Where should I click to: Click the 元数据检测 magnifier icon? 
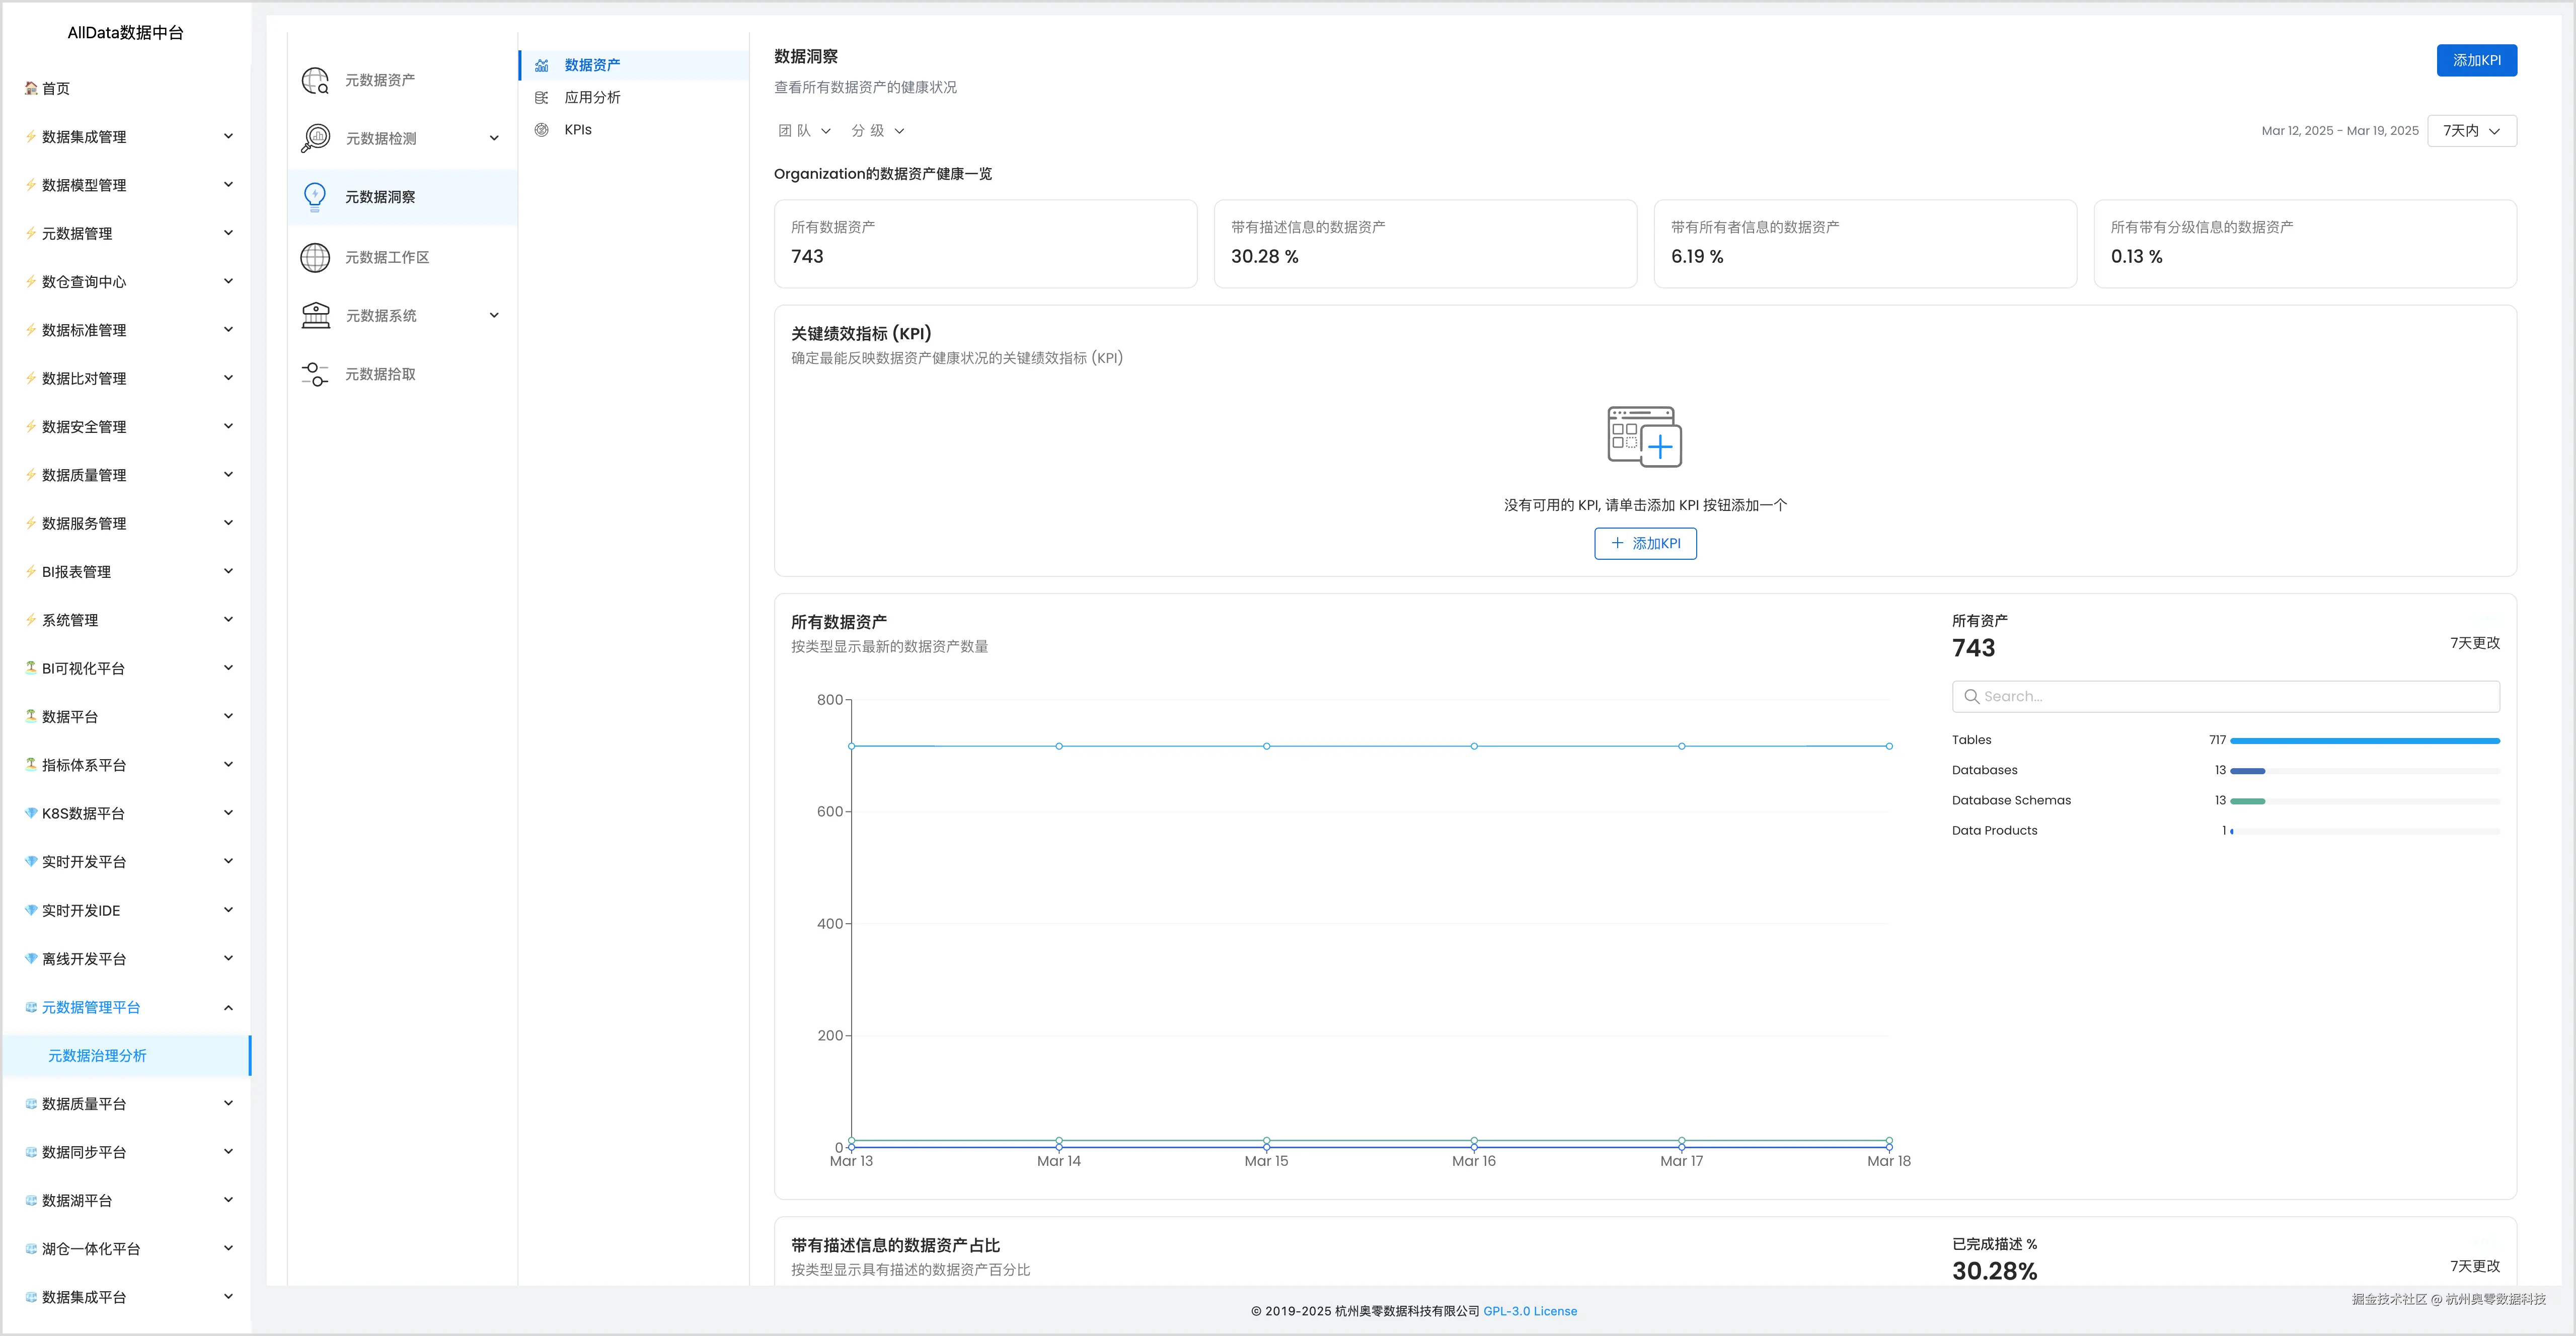[315, 138]
